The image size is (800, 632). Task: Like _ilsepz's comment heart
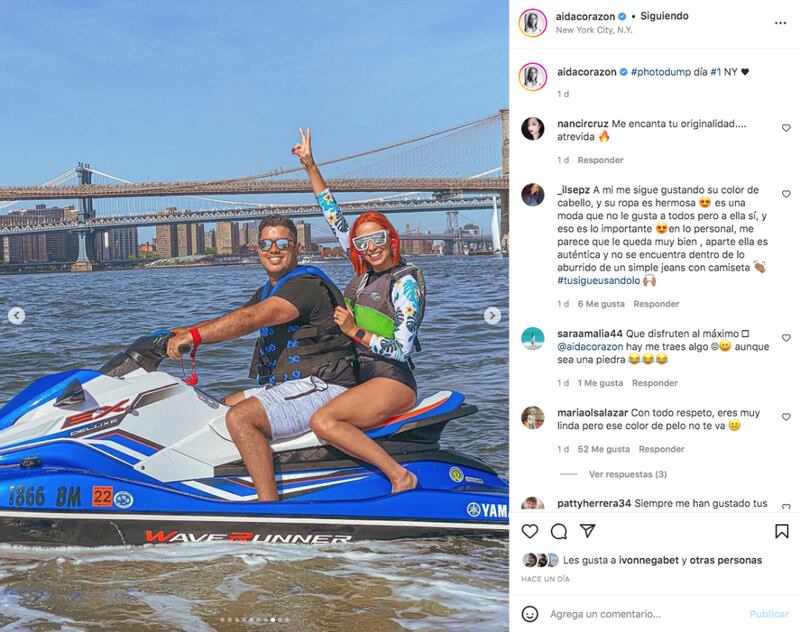(786, 194)
